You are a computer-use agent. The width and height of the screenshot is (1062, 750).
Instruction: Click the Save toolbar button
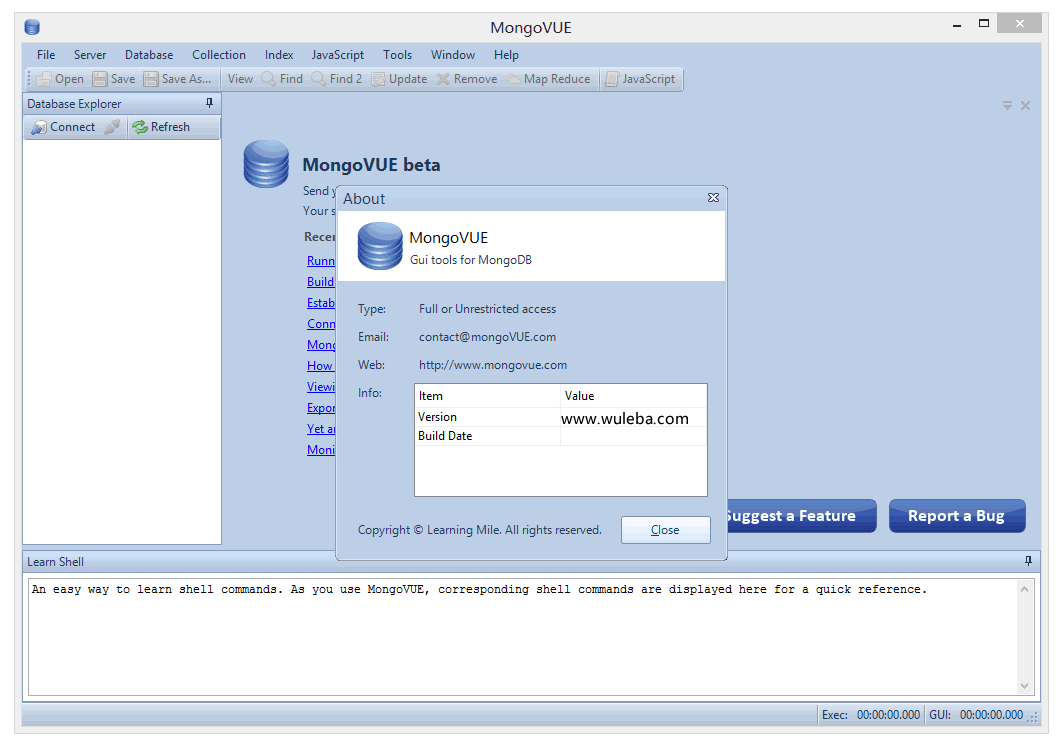coord(114,79)
